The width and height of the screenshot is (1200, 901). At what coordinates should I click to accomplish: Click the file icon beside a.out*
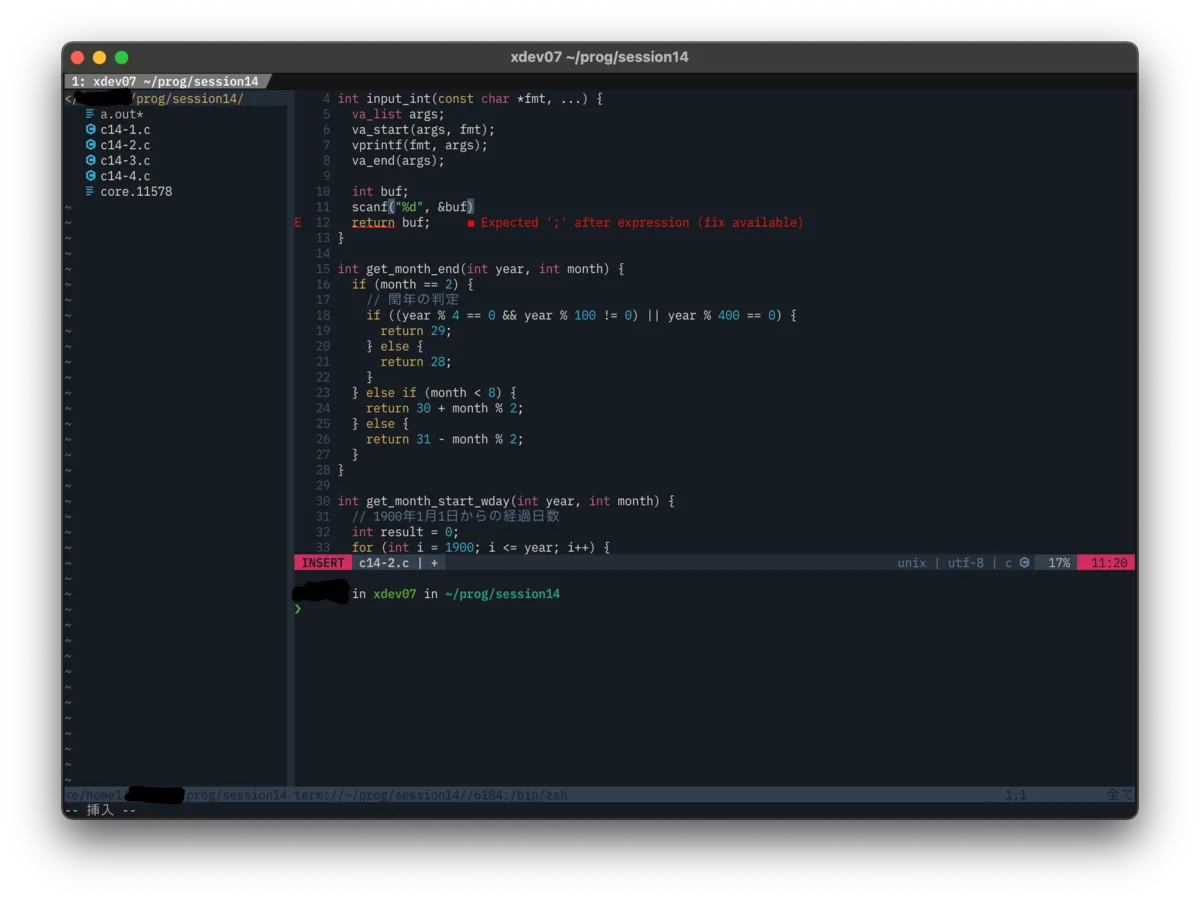(90, 114)
